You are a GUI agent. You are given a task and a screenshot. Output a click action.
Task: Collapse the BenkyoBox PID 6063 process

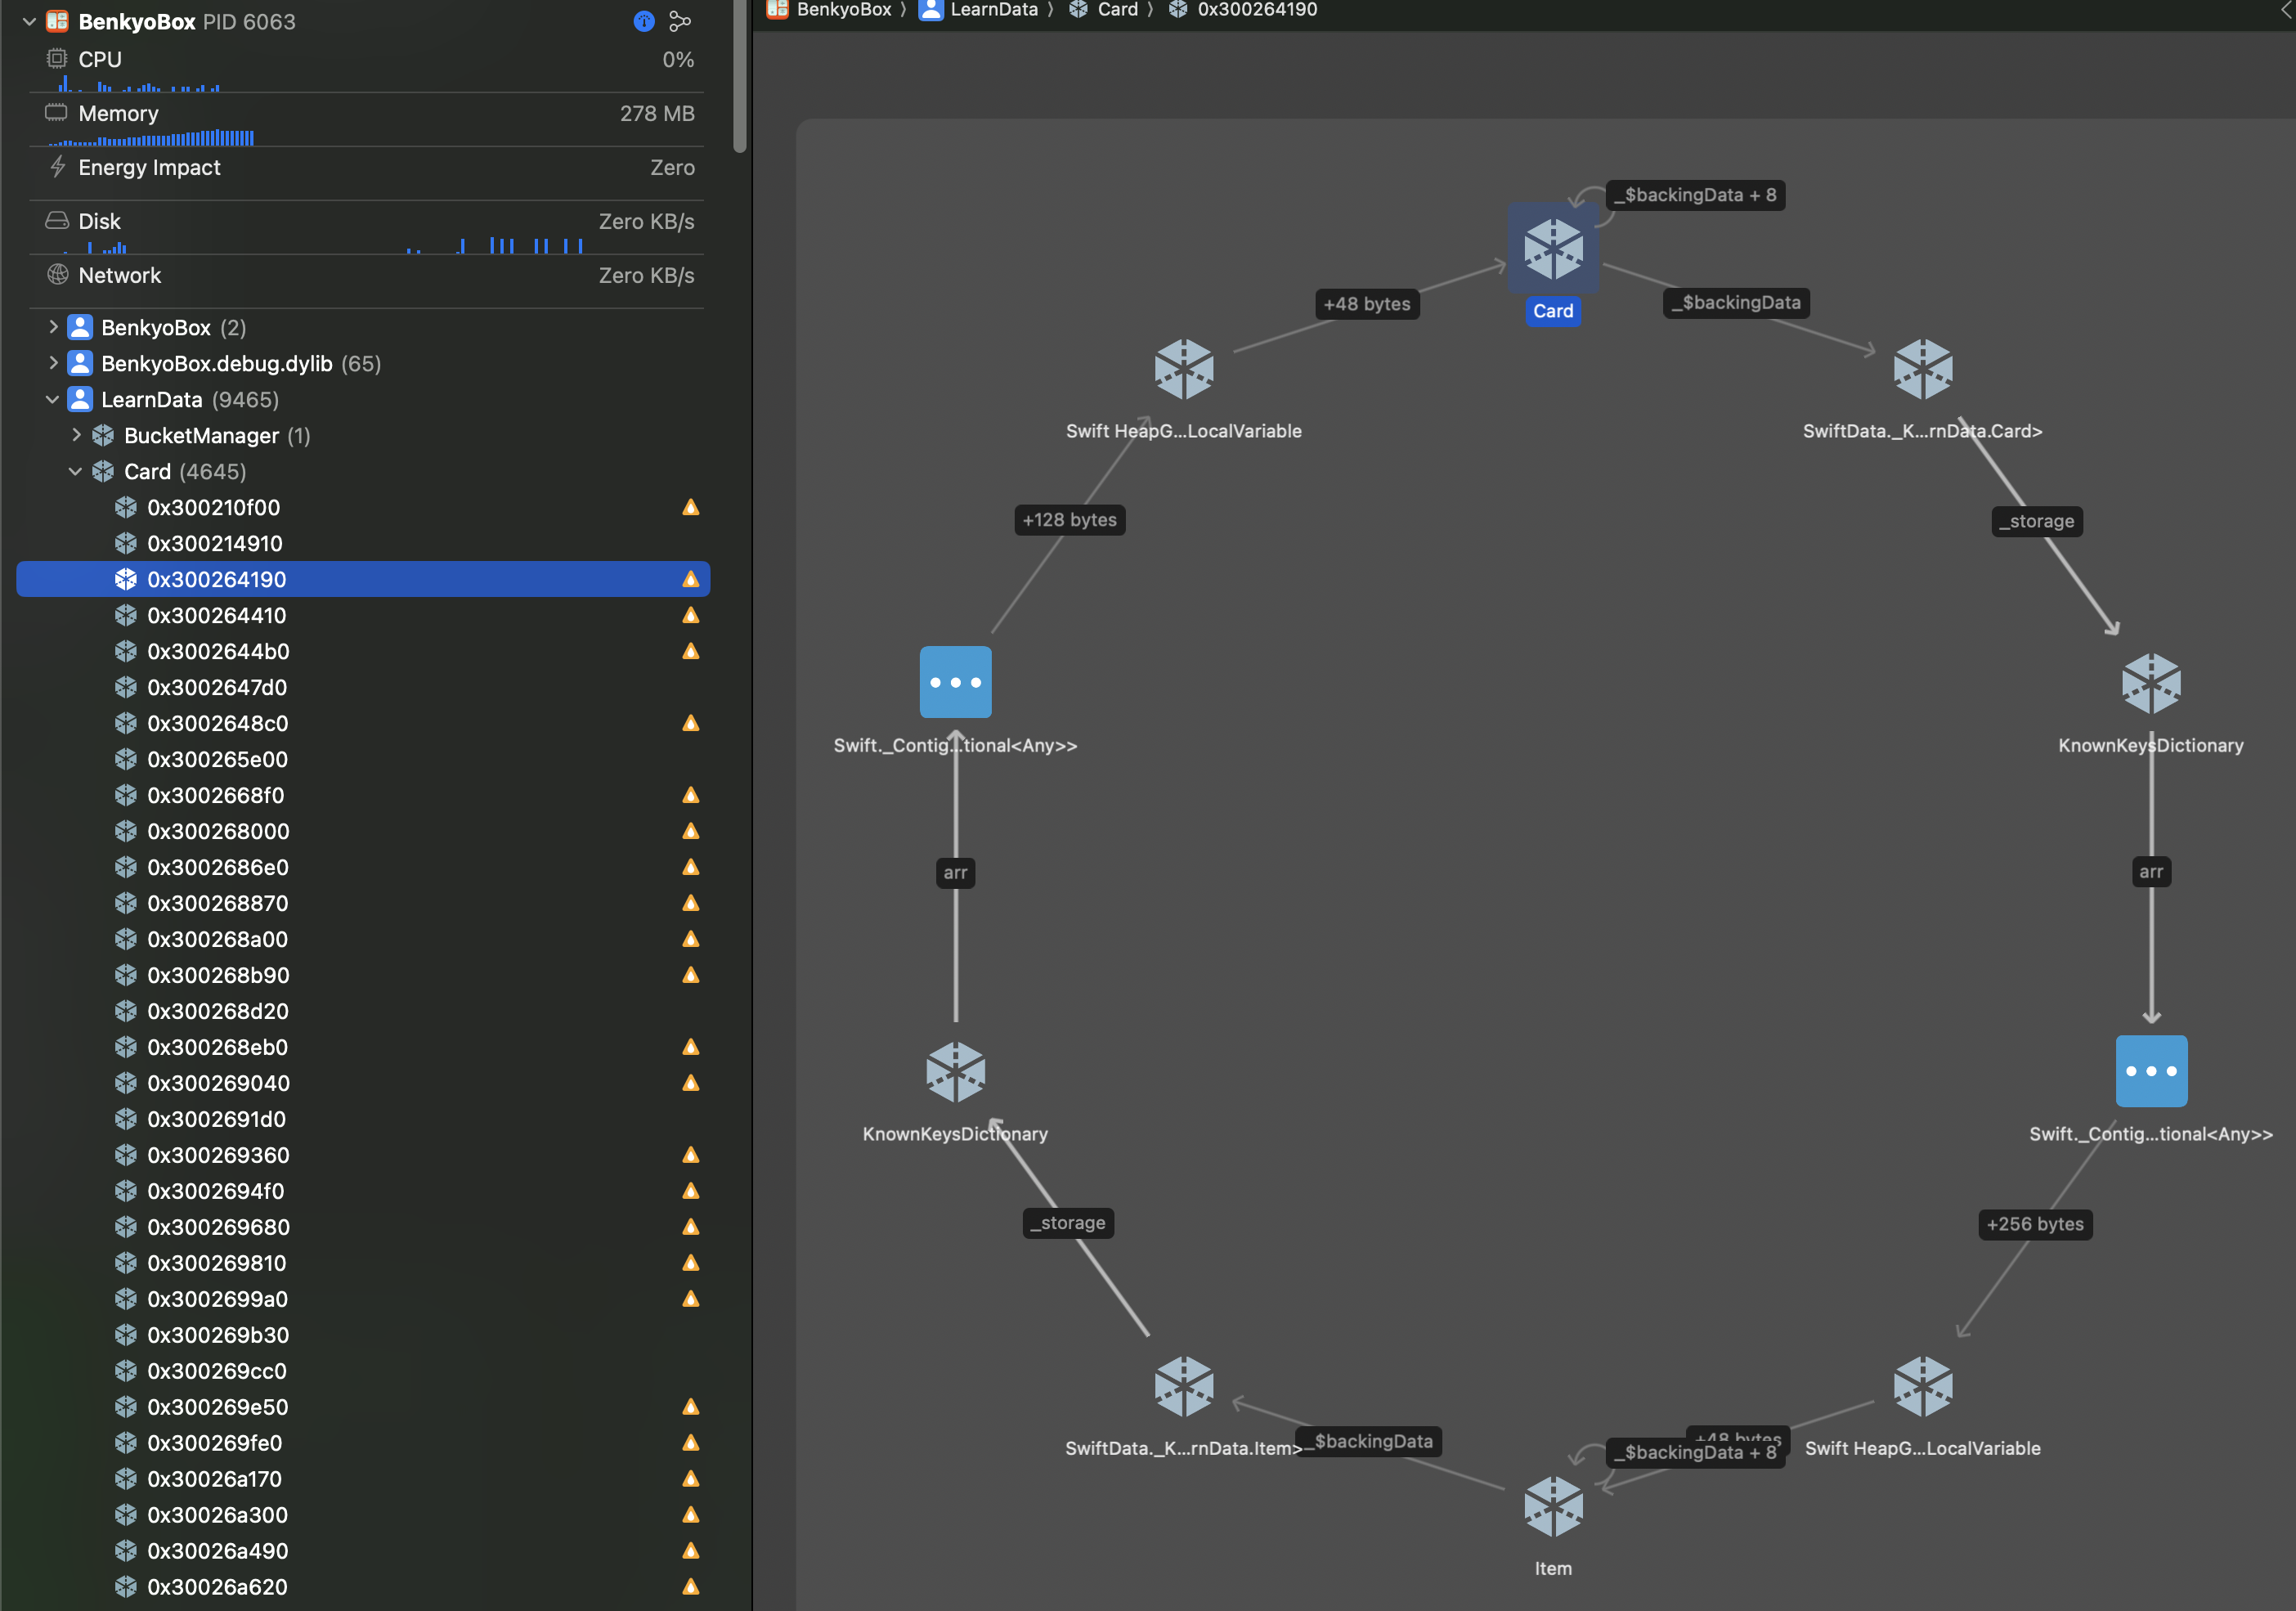[29, 21]
